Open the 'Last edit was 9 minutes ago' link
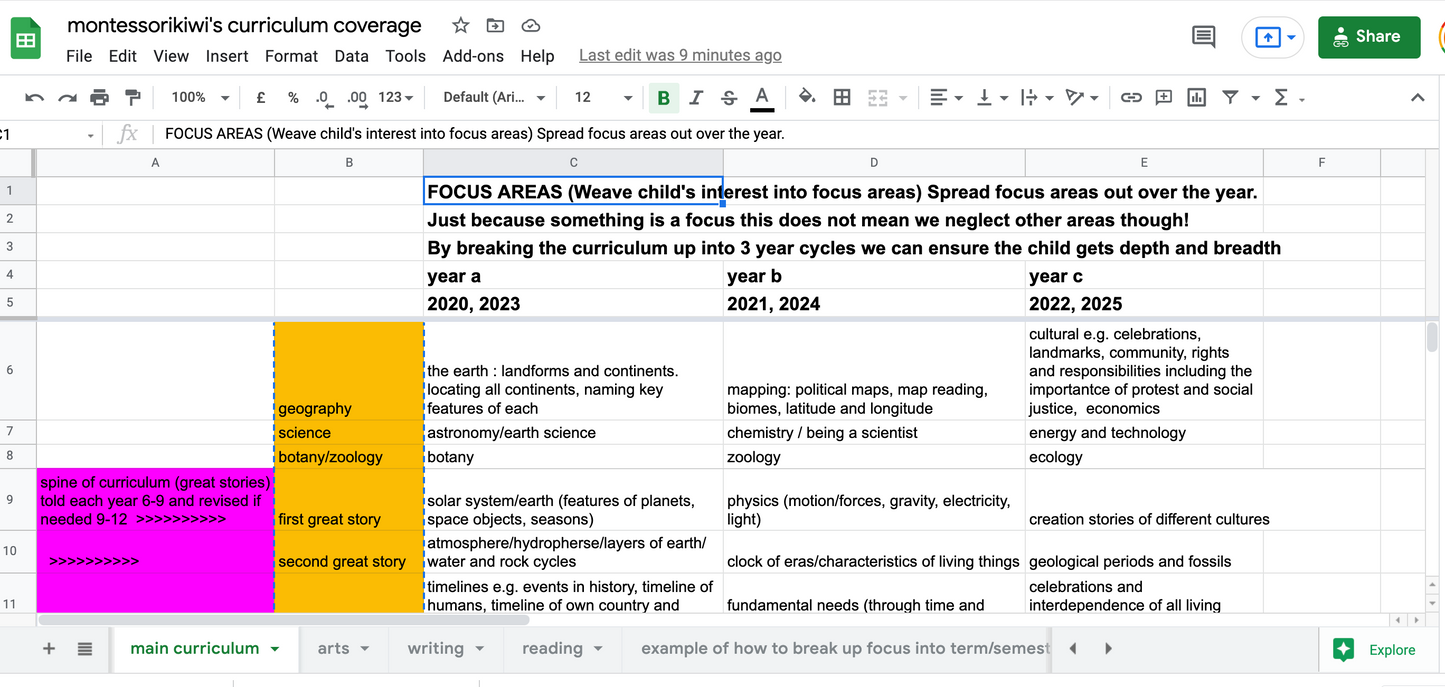This screenshot has width=1445, height=687. pyautogui.click(x=680, y=56)
